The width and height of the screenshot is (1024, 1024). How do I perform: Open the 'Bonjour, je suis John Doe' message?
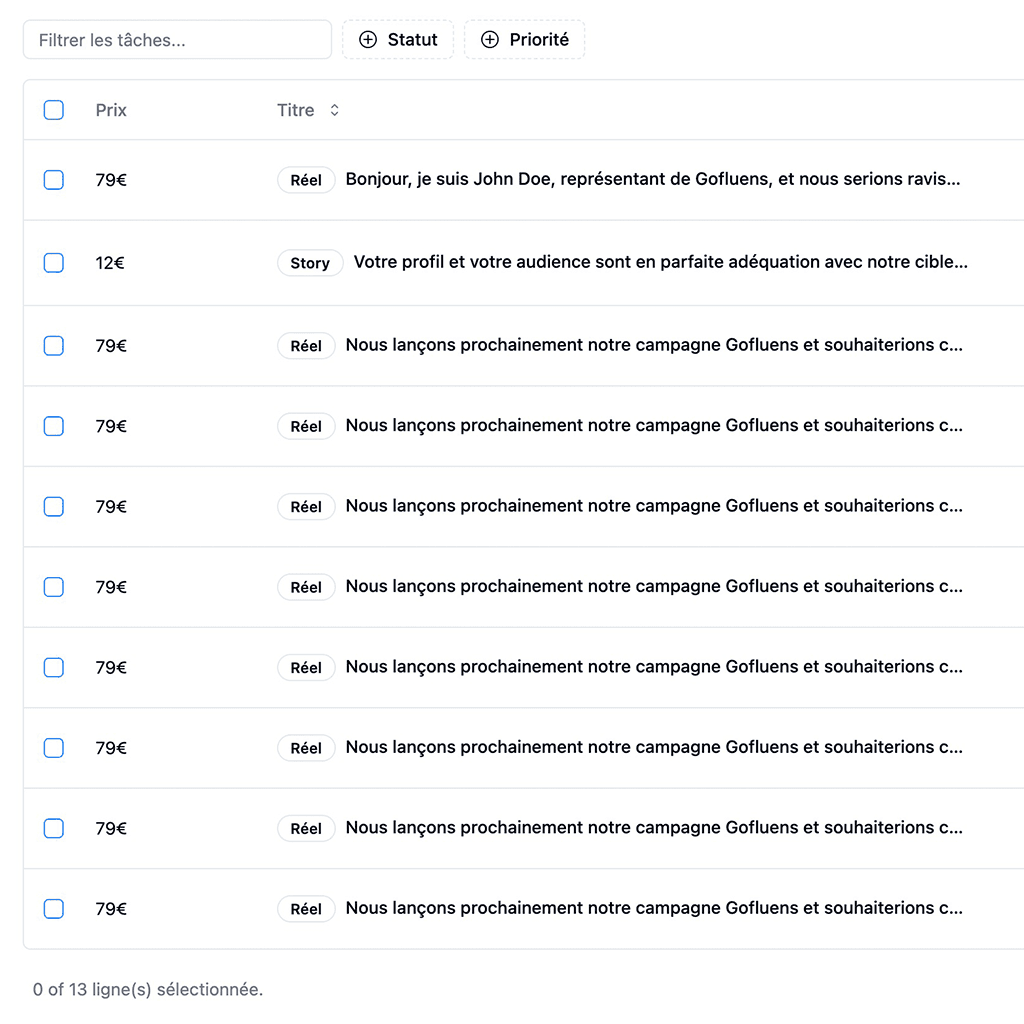point(652,180)
